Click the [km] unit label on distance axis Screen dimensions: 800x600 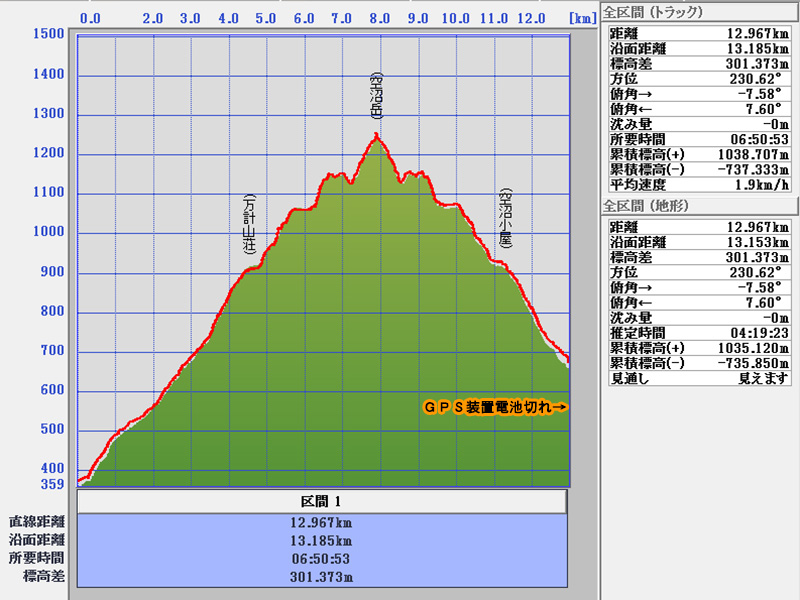[580, 18]
